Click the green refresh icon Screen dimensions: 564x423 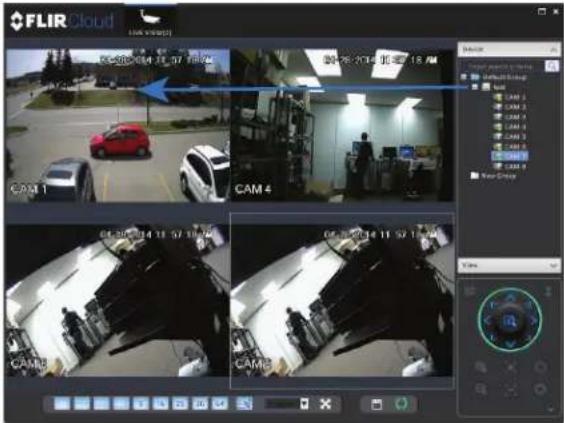402,404
